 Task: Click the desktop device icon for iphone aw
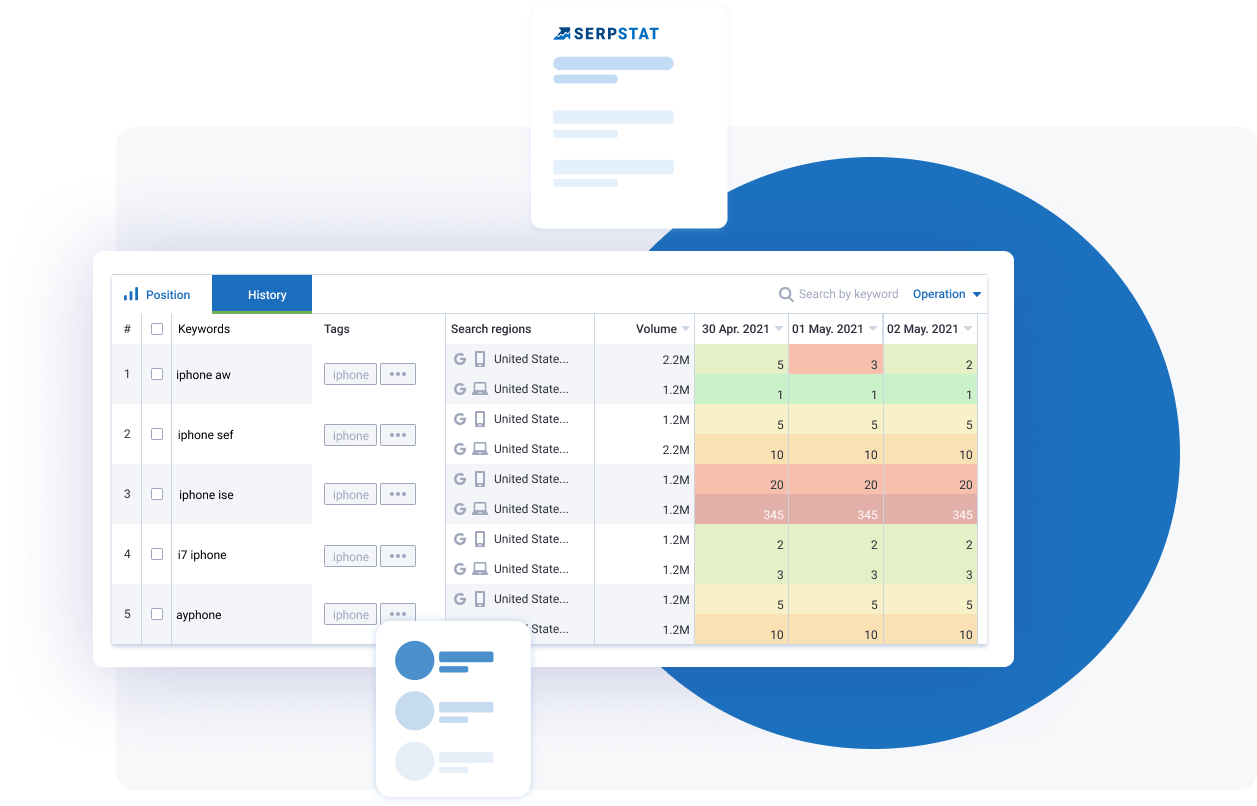pos(480,389)
